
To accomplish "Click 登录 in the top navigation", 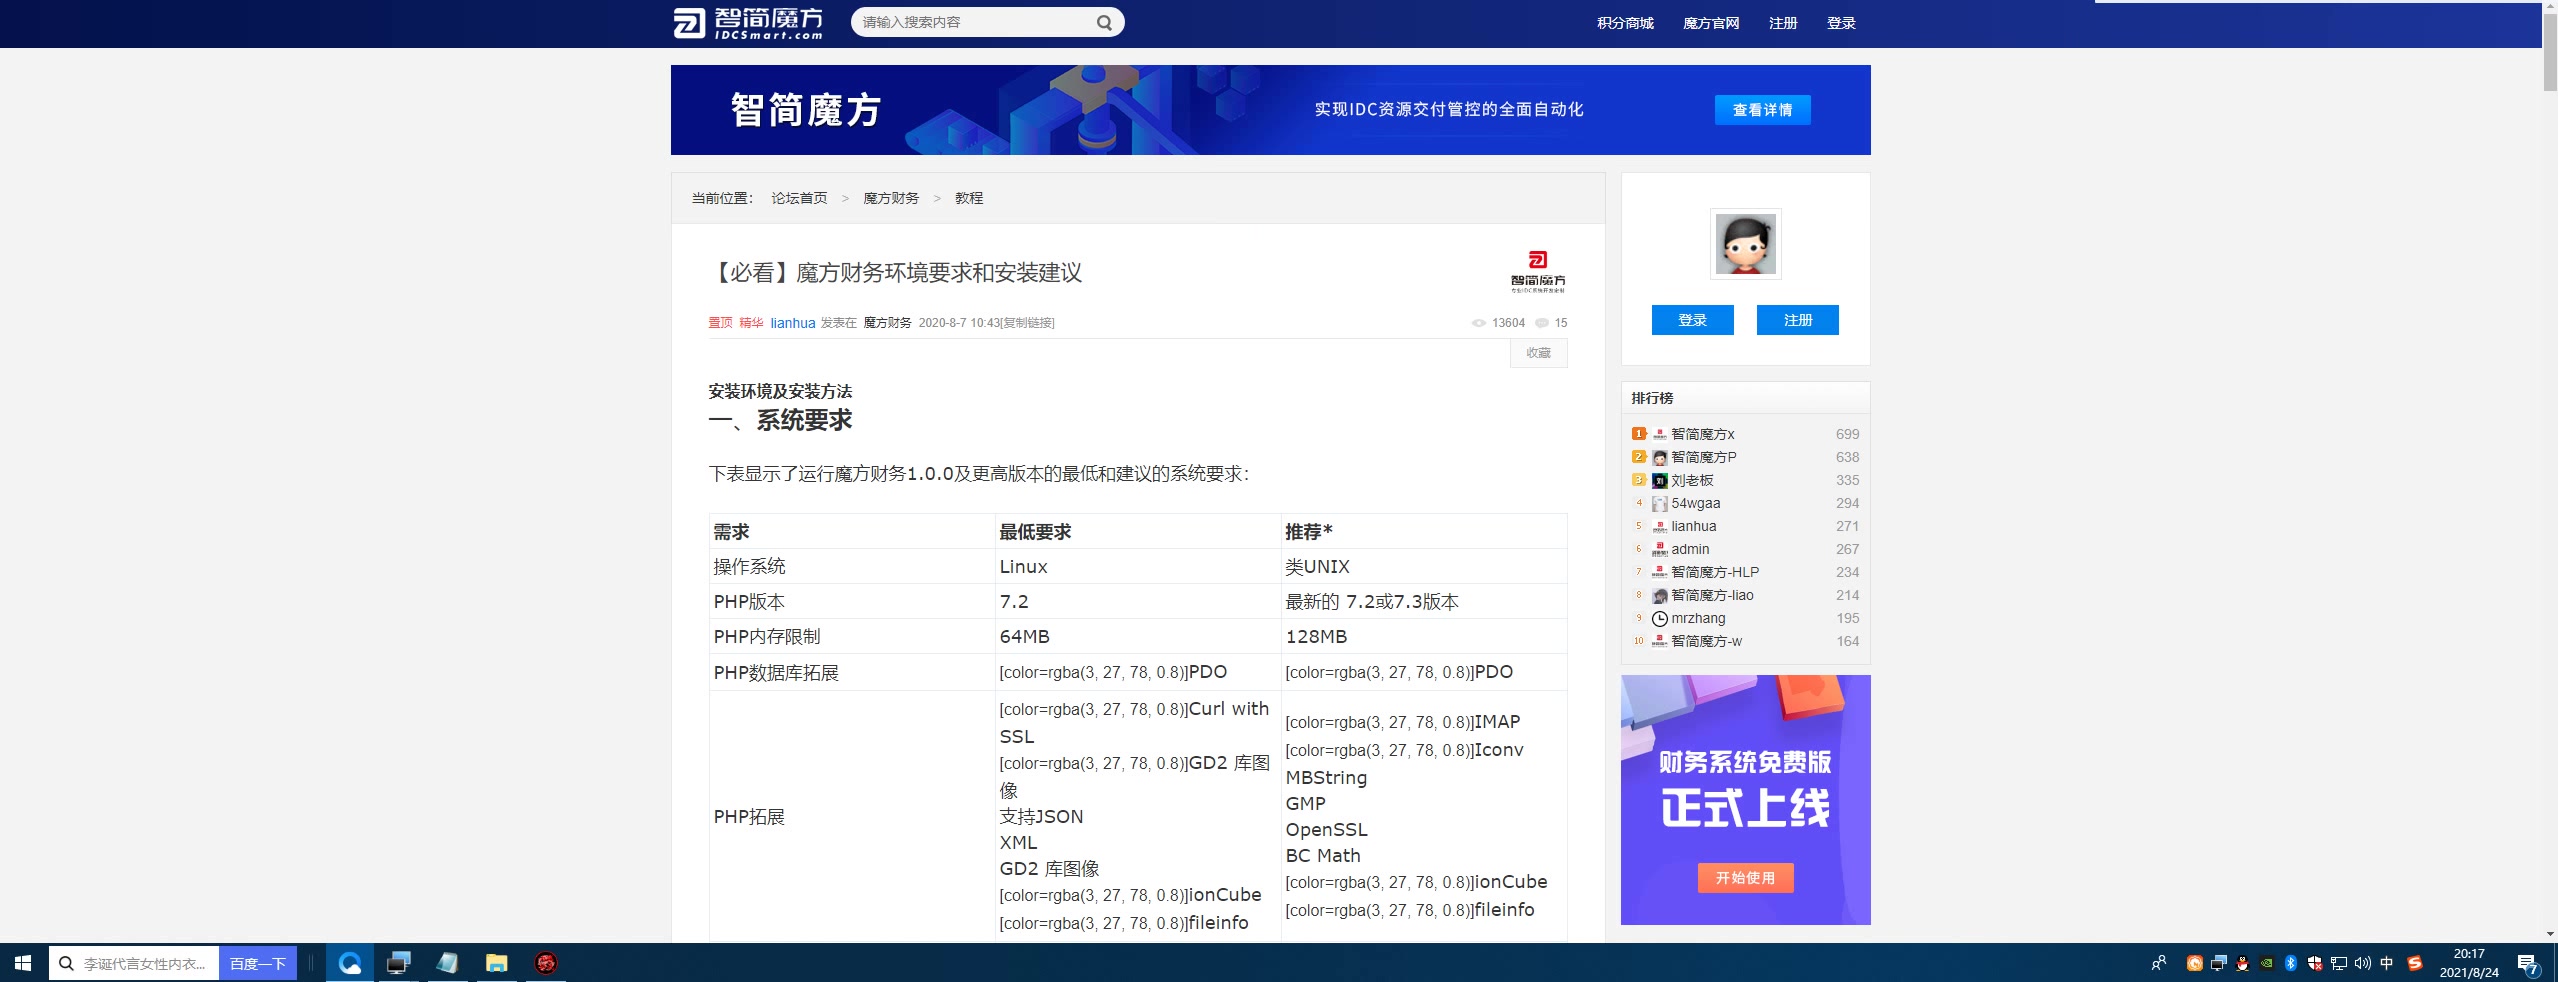I will click(x=1841, y=23).
